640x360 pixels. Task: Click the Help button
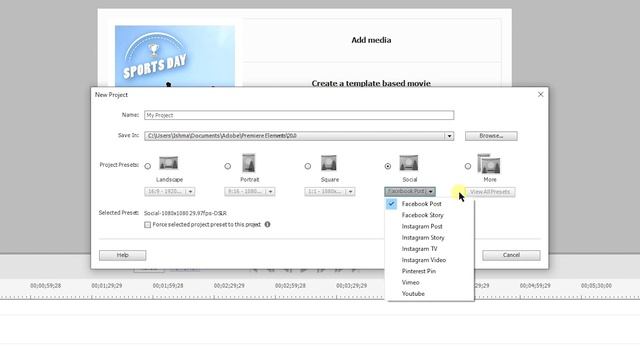click(122, 255)
